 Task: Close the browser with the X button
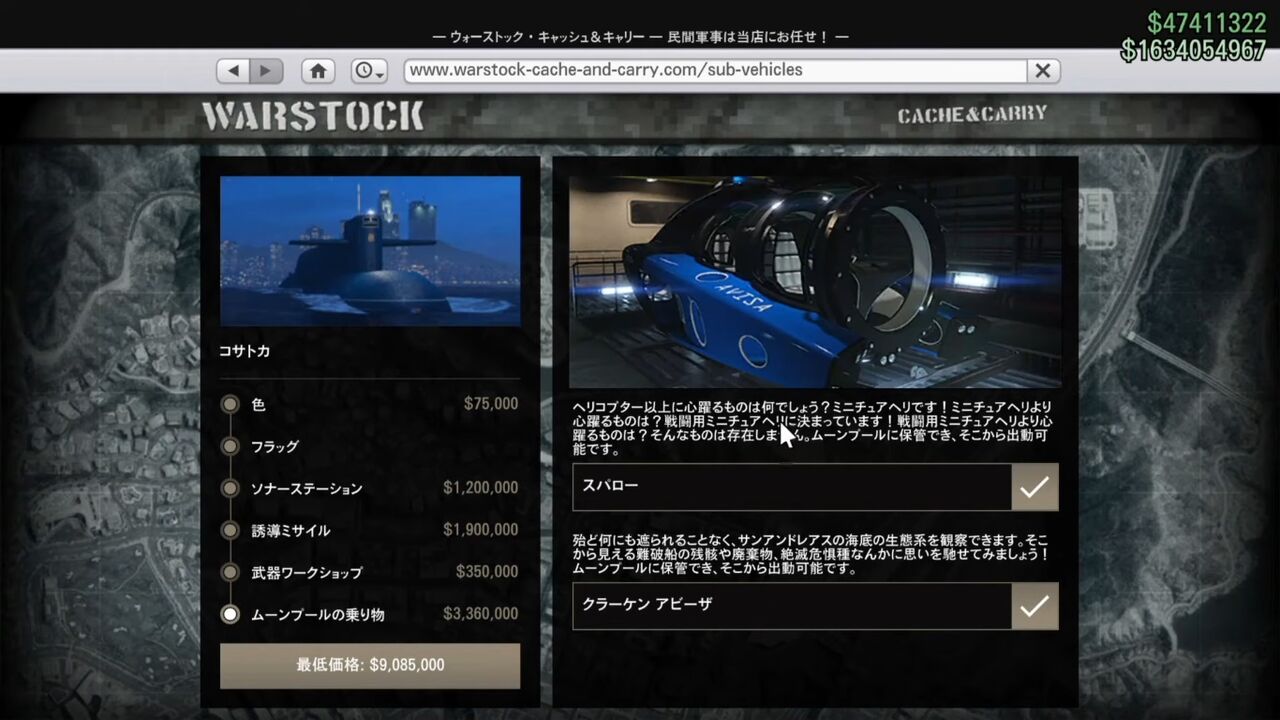(1043, 71)
